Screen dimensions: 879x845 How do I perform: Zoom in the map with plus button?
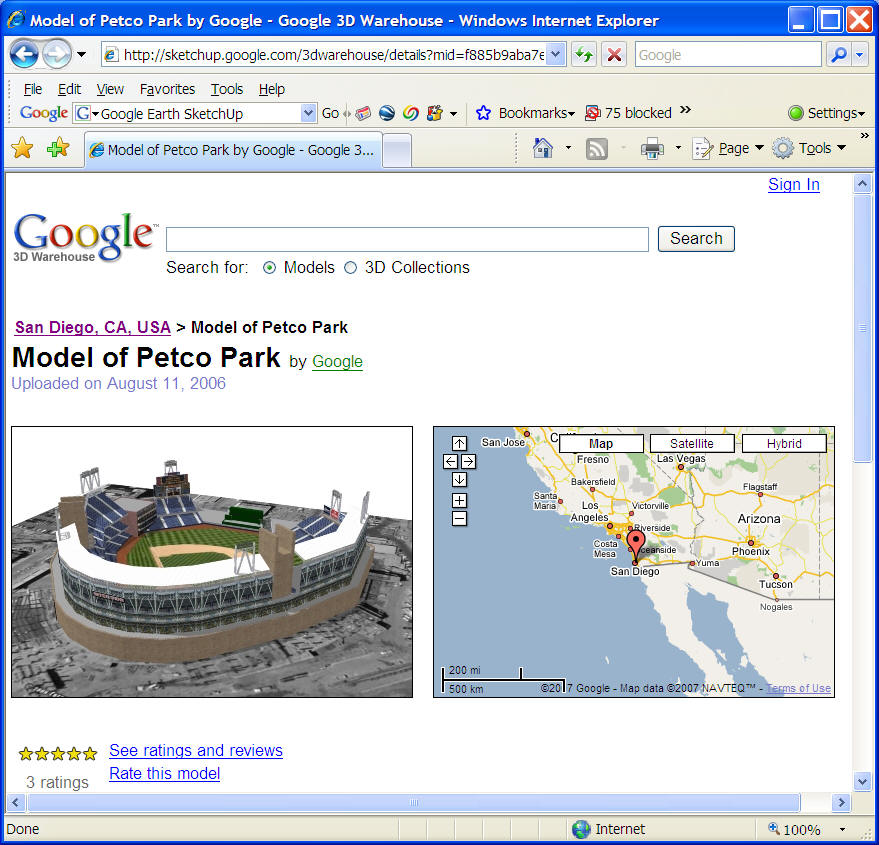point(459,501)
